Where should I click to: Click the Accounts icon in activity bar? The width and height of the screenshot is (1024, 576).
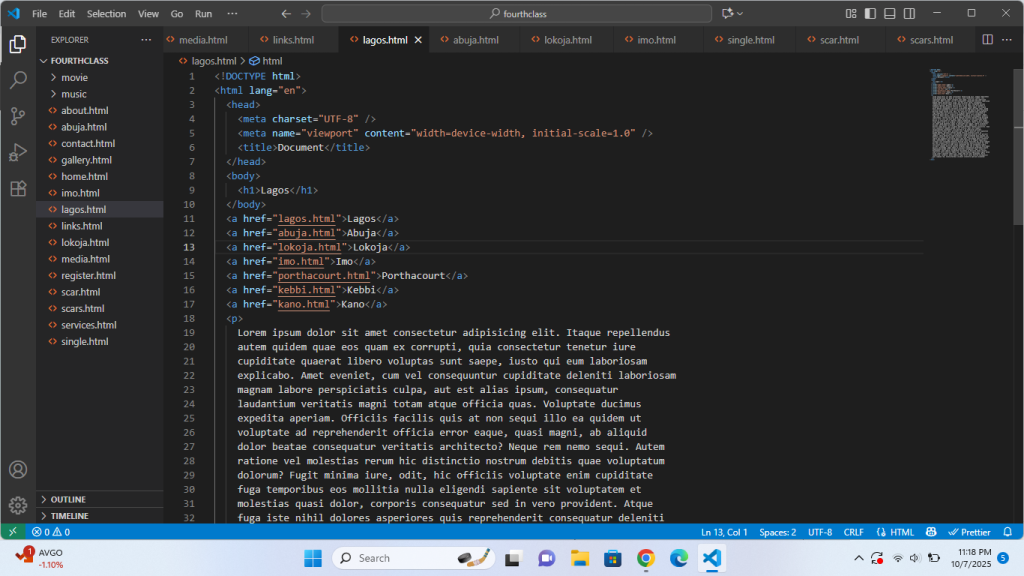18,469
